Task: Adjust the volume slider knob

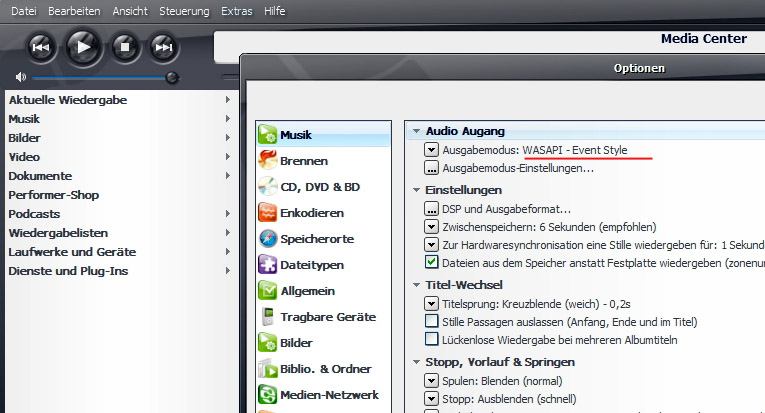Action: (x=172, y=77)
